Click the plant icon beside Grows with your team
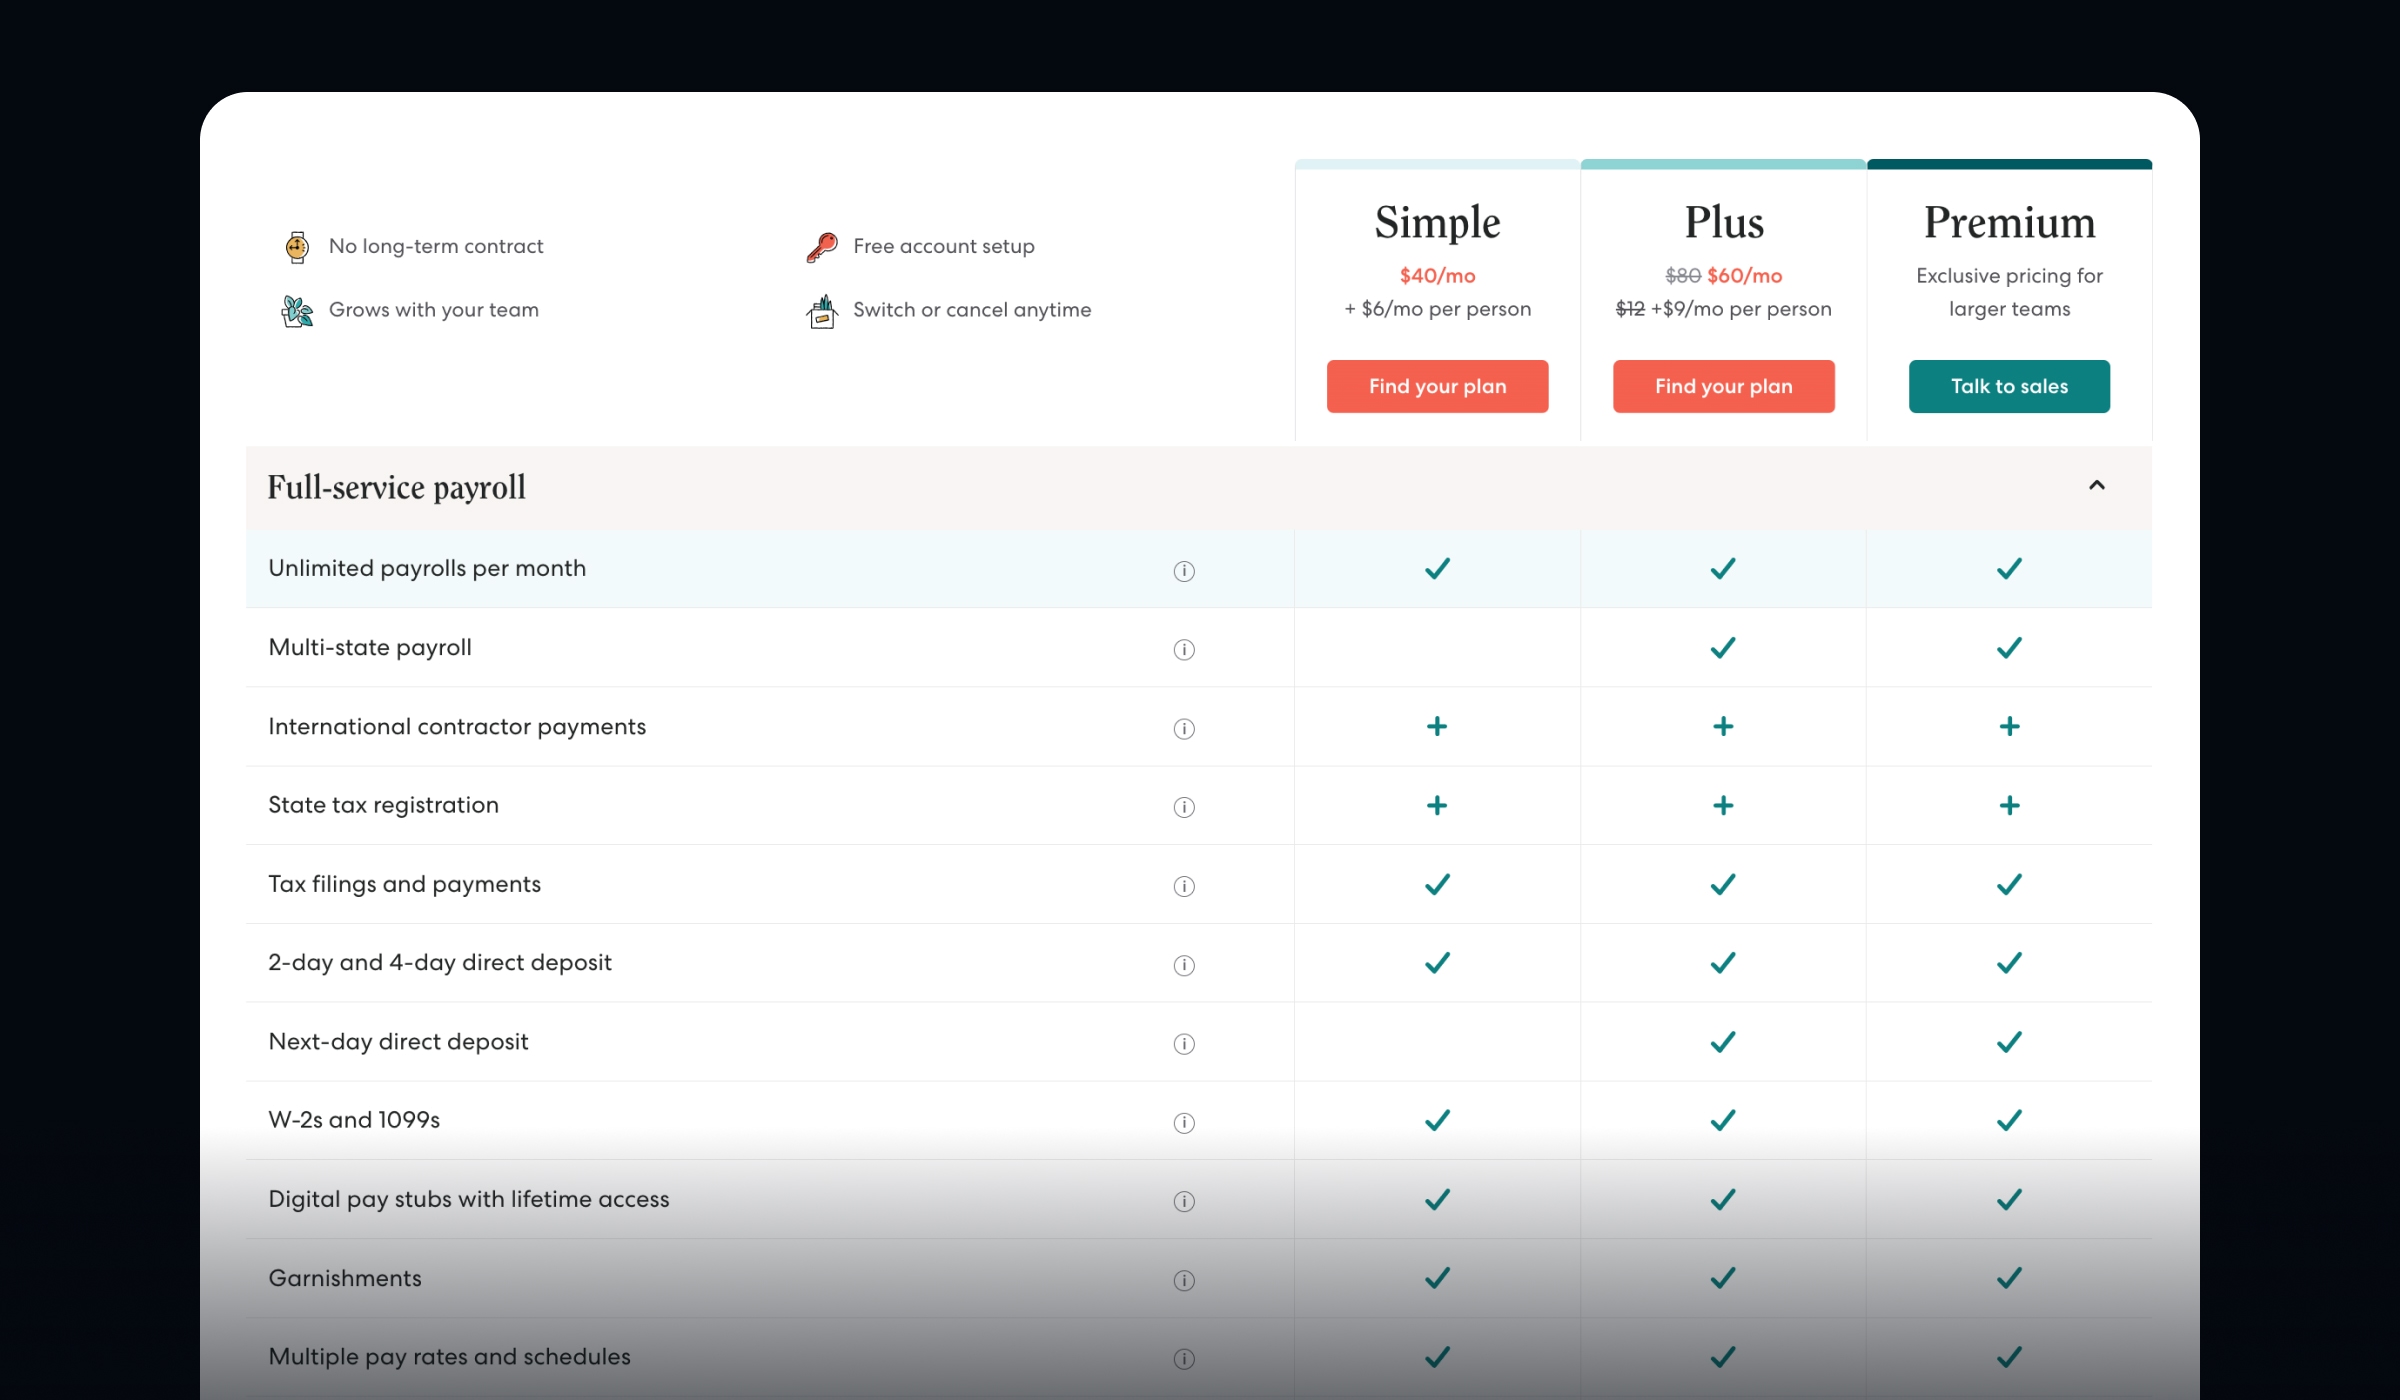 click(x=296, y=310)
